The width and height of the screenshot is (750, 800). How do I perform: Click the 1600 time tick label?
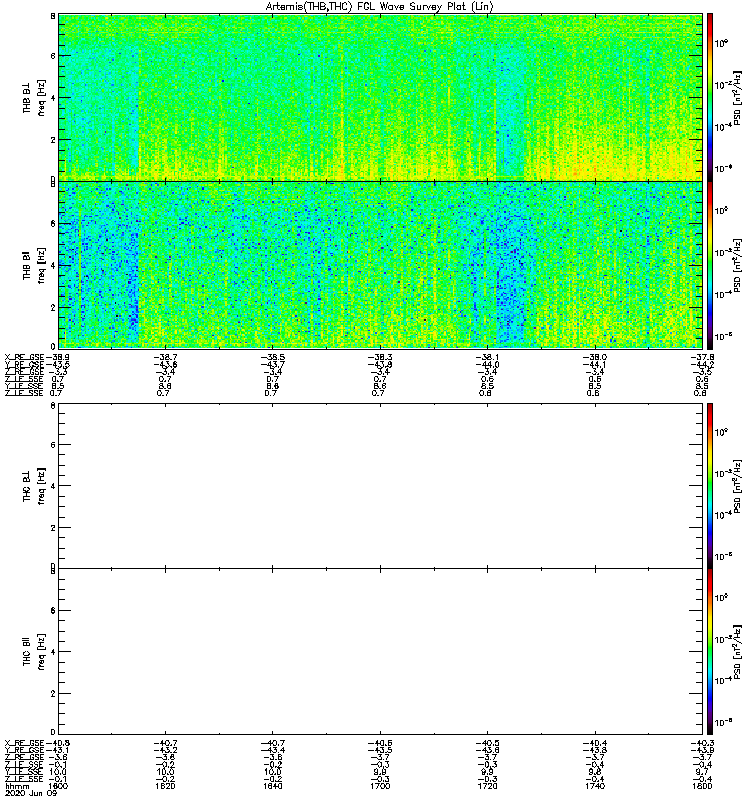[57, 786]
